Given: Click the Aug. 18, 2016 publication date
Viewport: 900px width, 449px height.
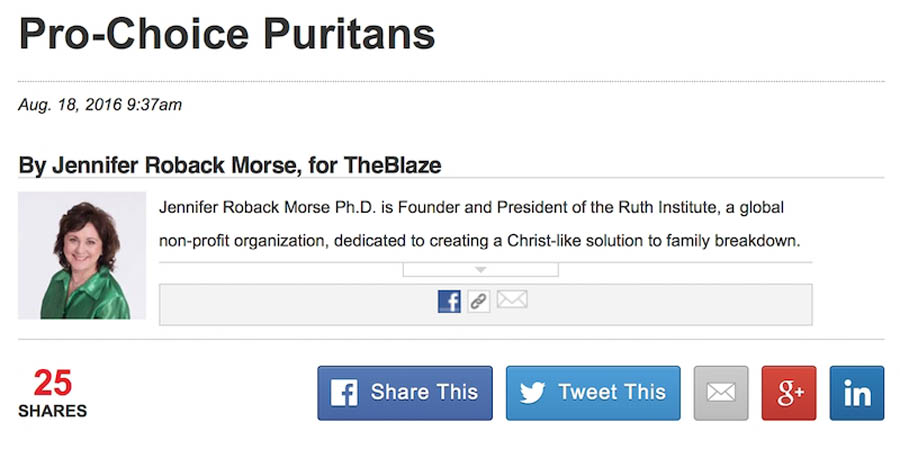Looking at the screenshot, I should pyautogui.click(x=100, y=104).
